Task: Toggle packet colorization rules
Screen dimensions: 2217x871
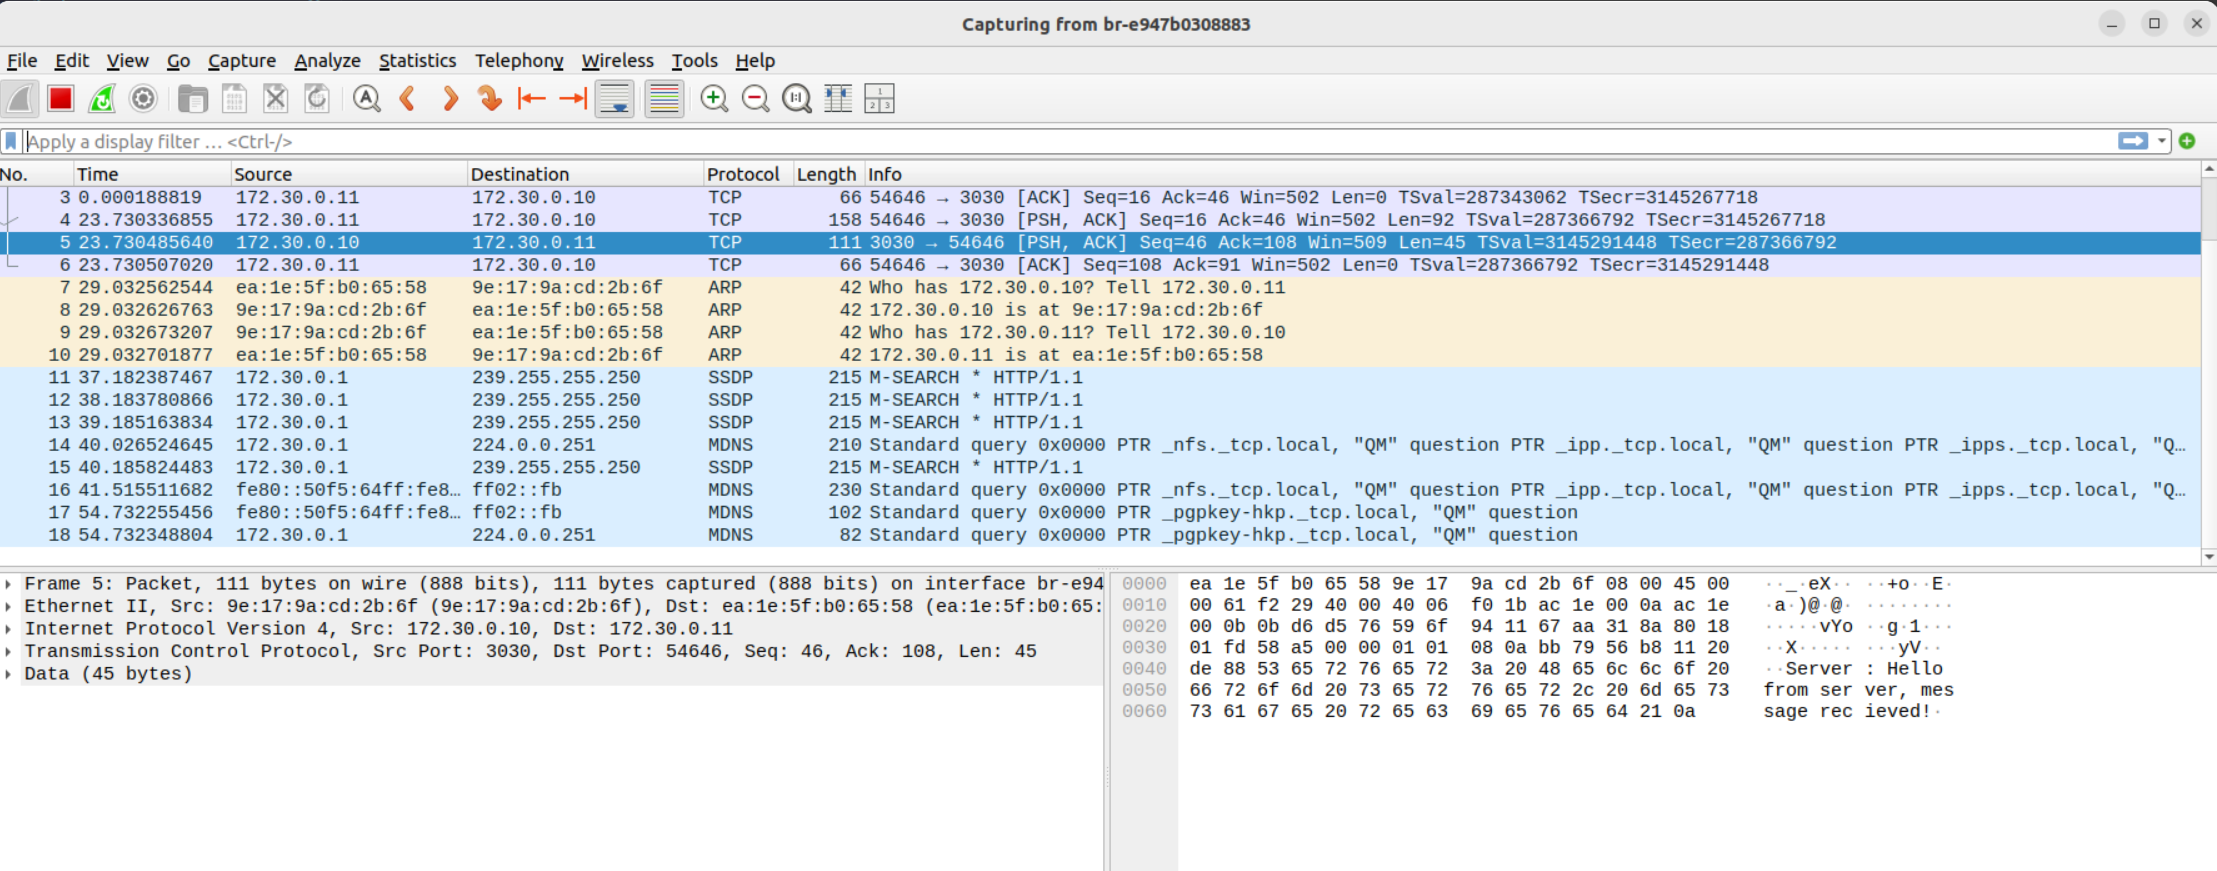Action: point(664,99)
